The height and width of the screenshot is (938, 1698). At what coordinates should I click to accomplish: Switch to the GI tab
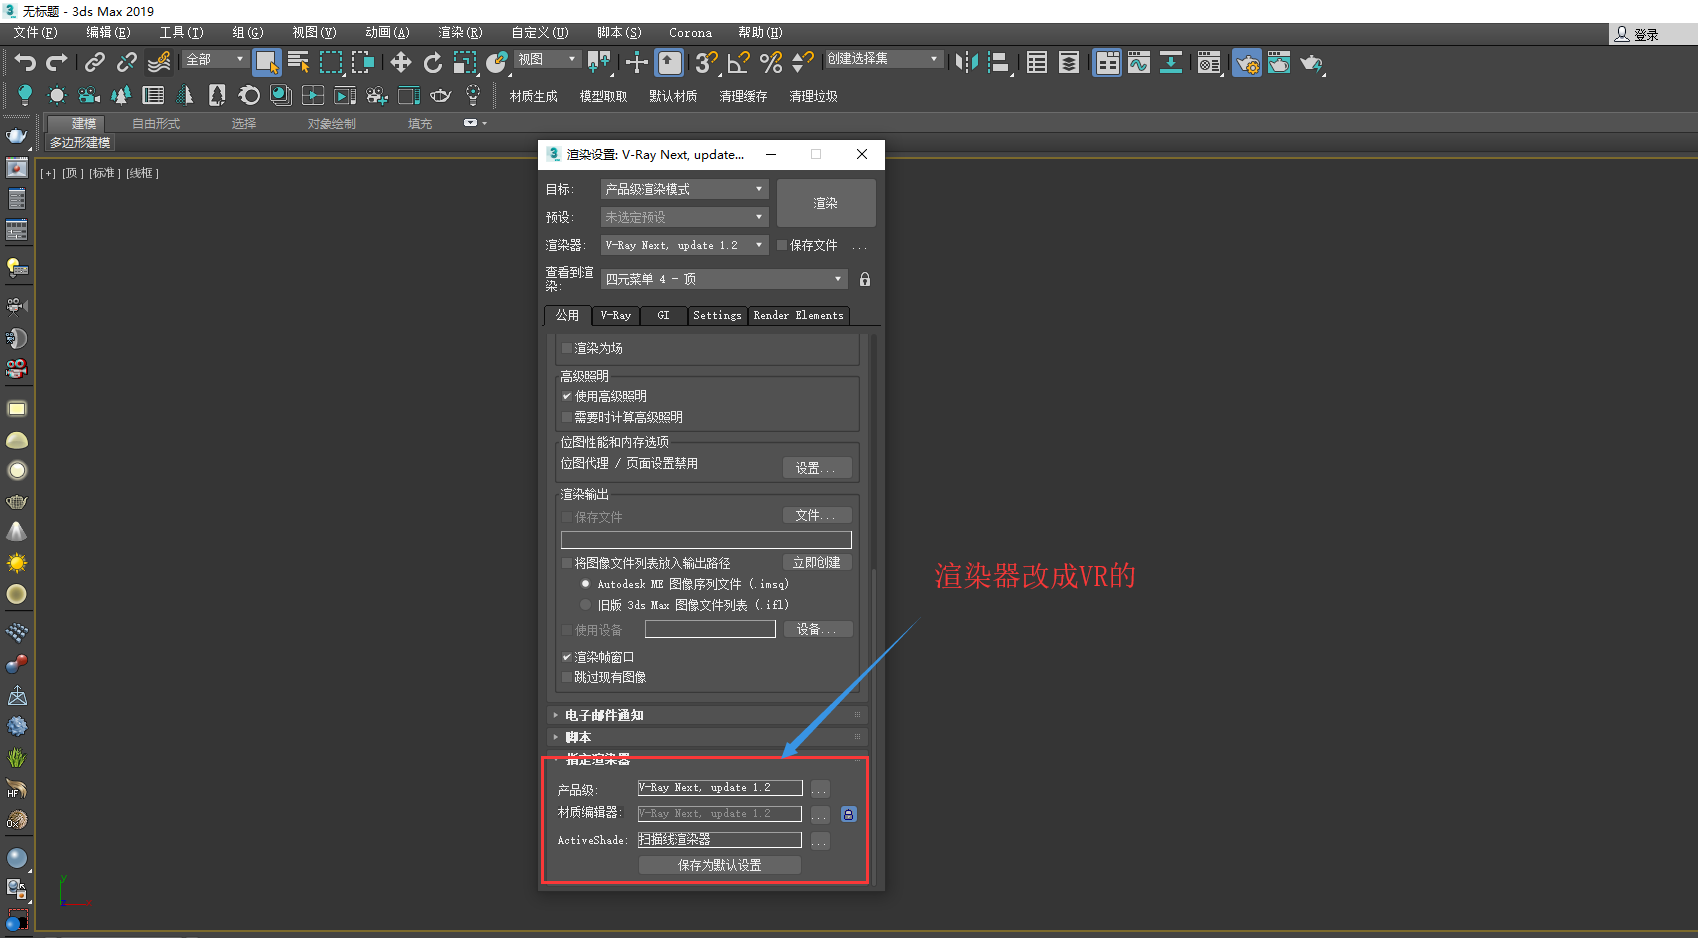coord(663,315)
